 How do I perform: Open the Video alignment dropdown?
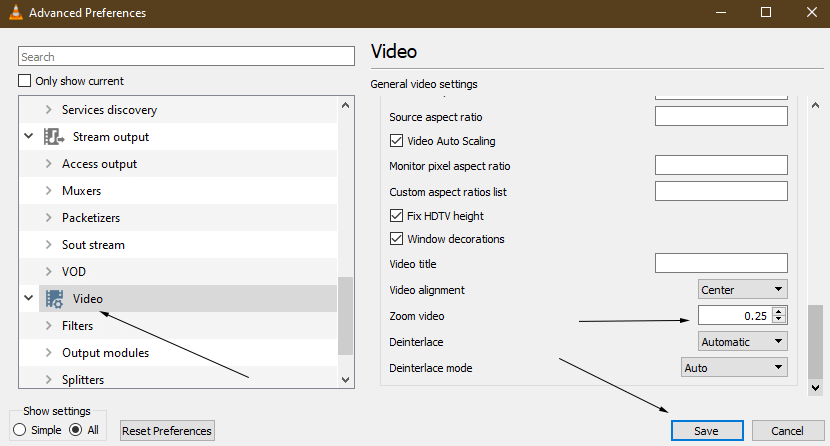(742, 289)
